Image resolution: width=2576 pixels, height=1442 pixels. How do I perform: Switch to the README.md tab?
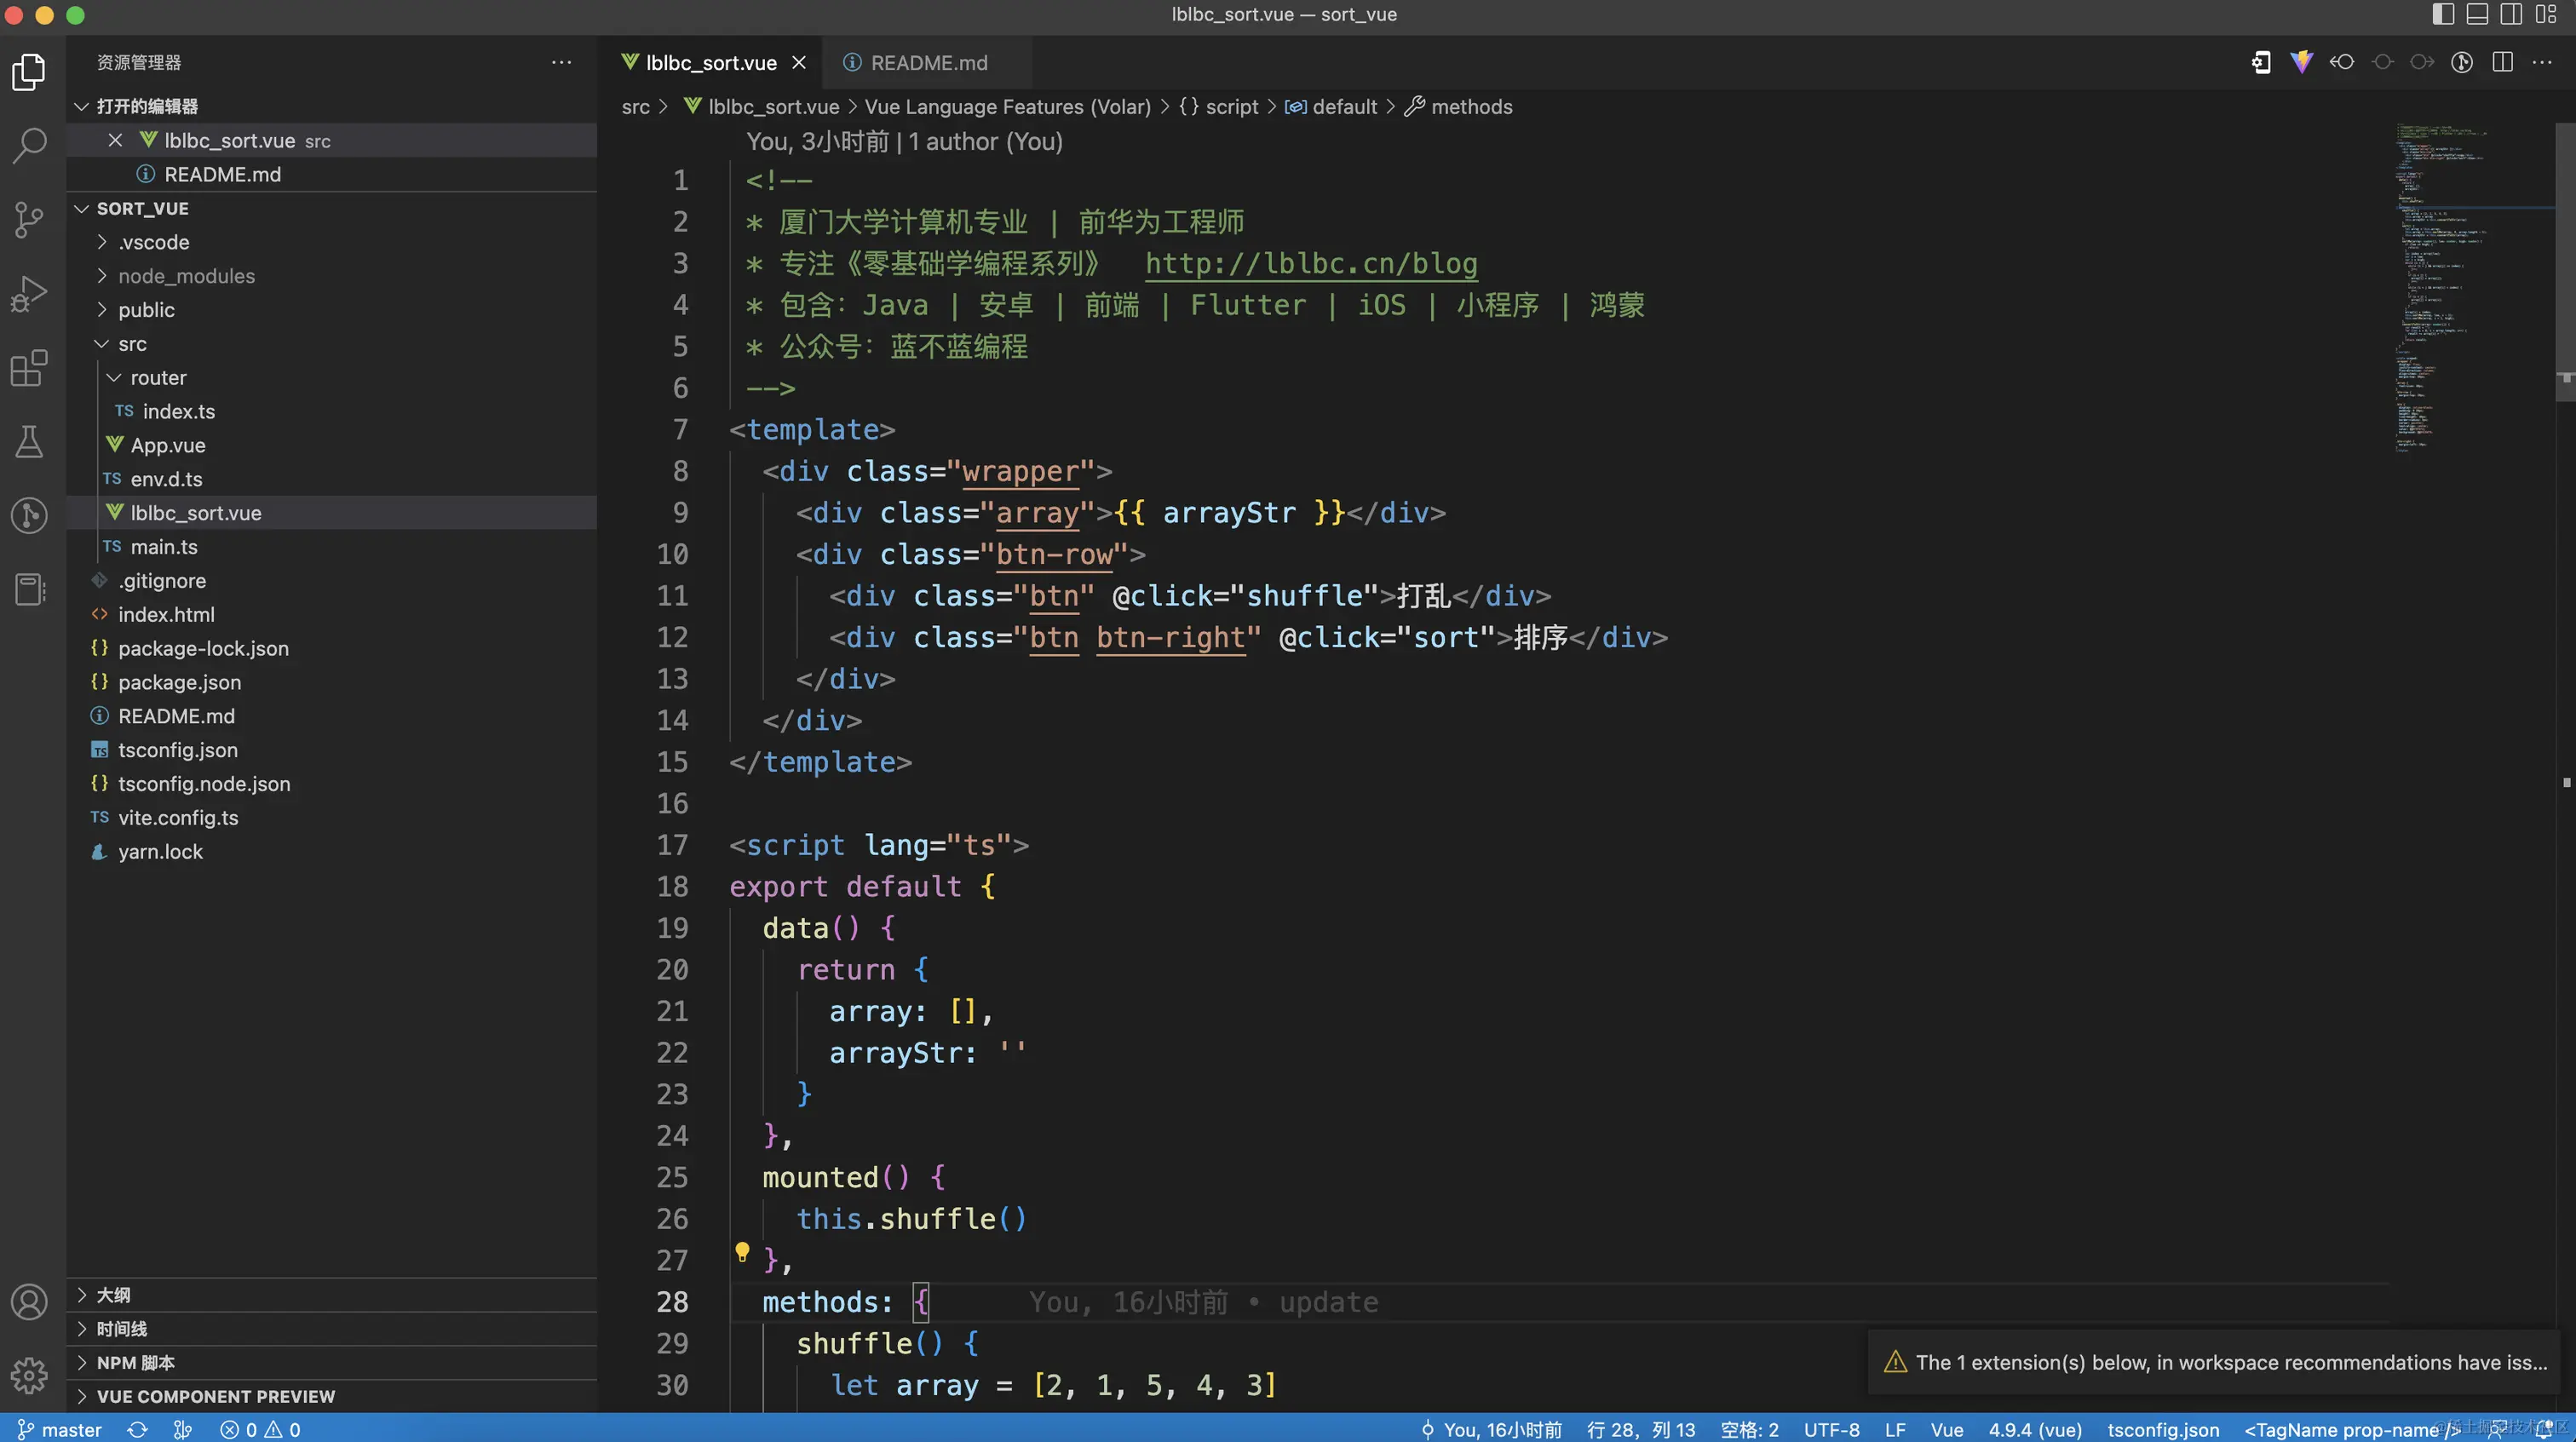[927, 62]
